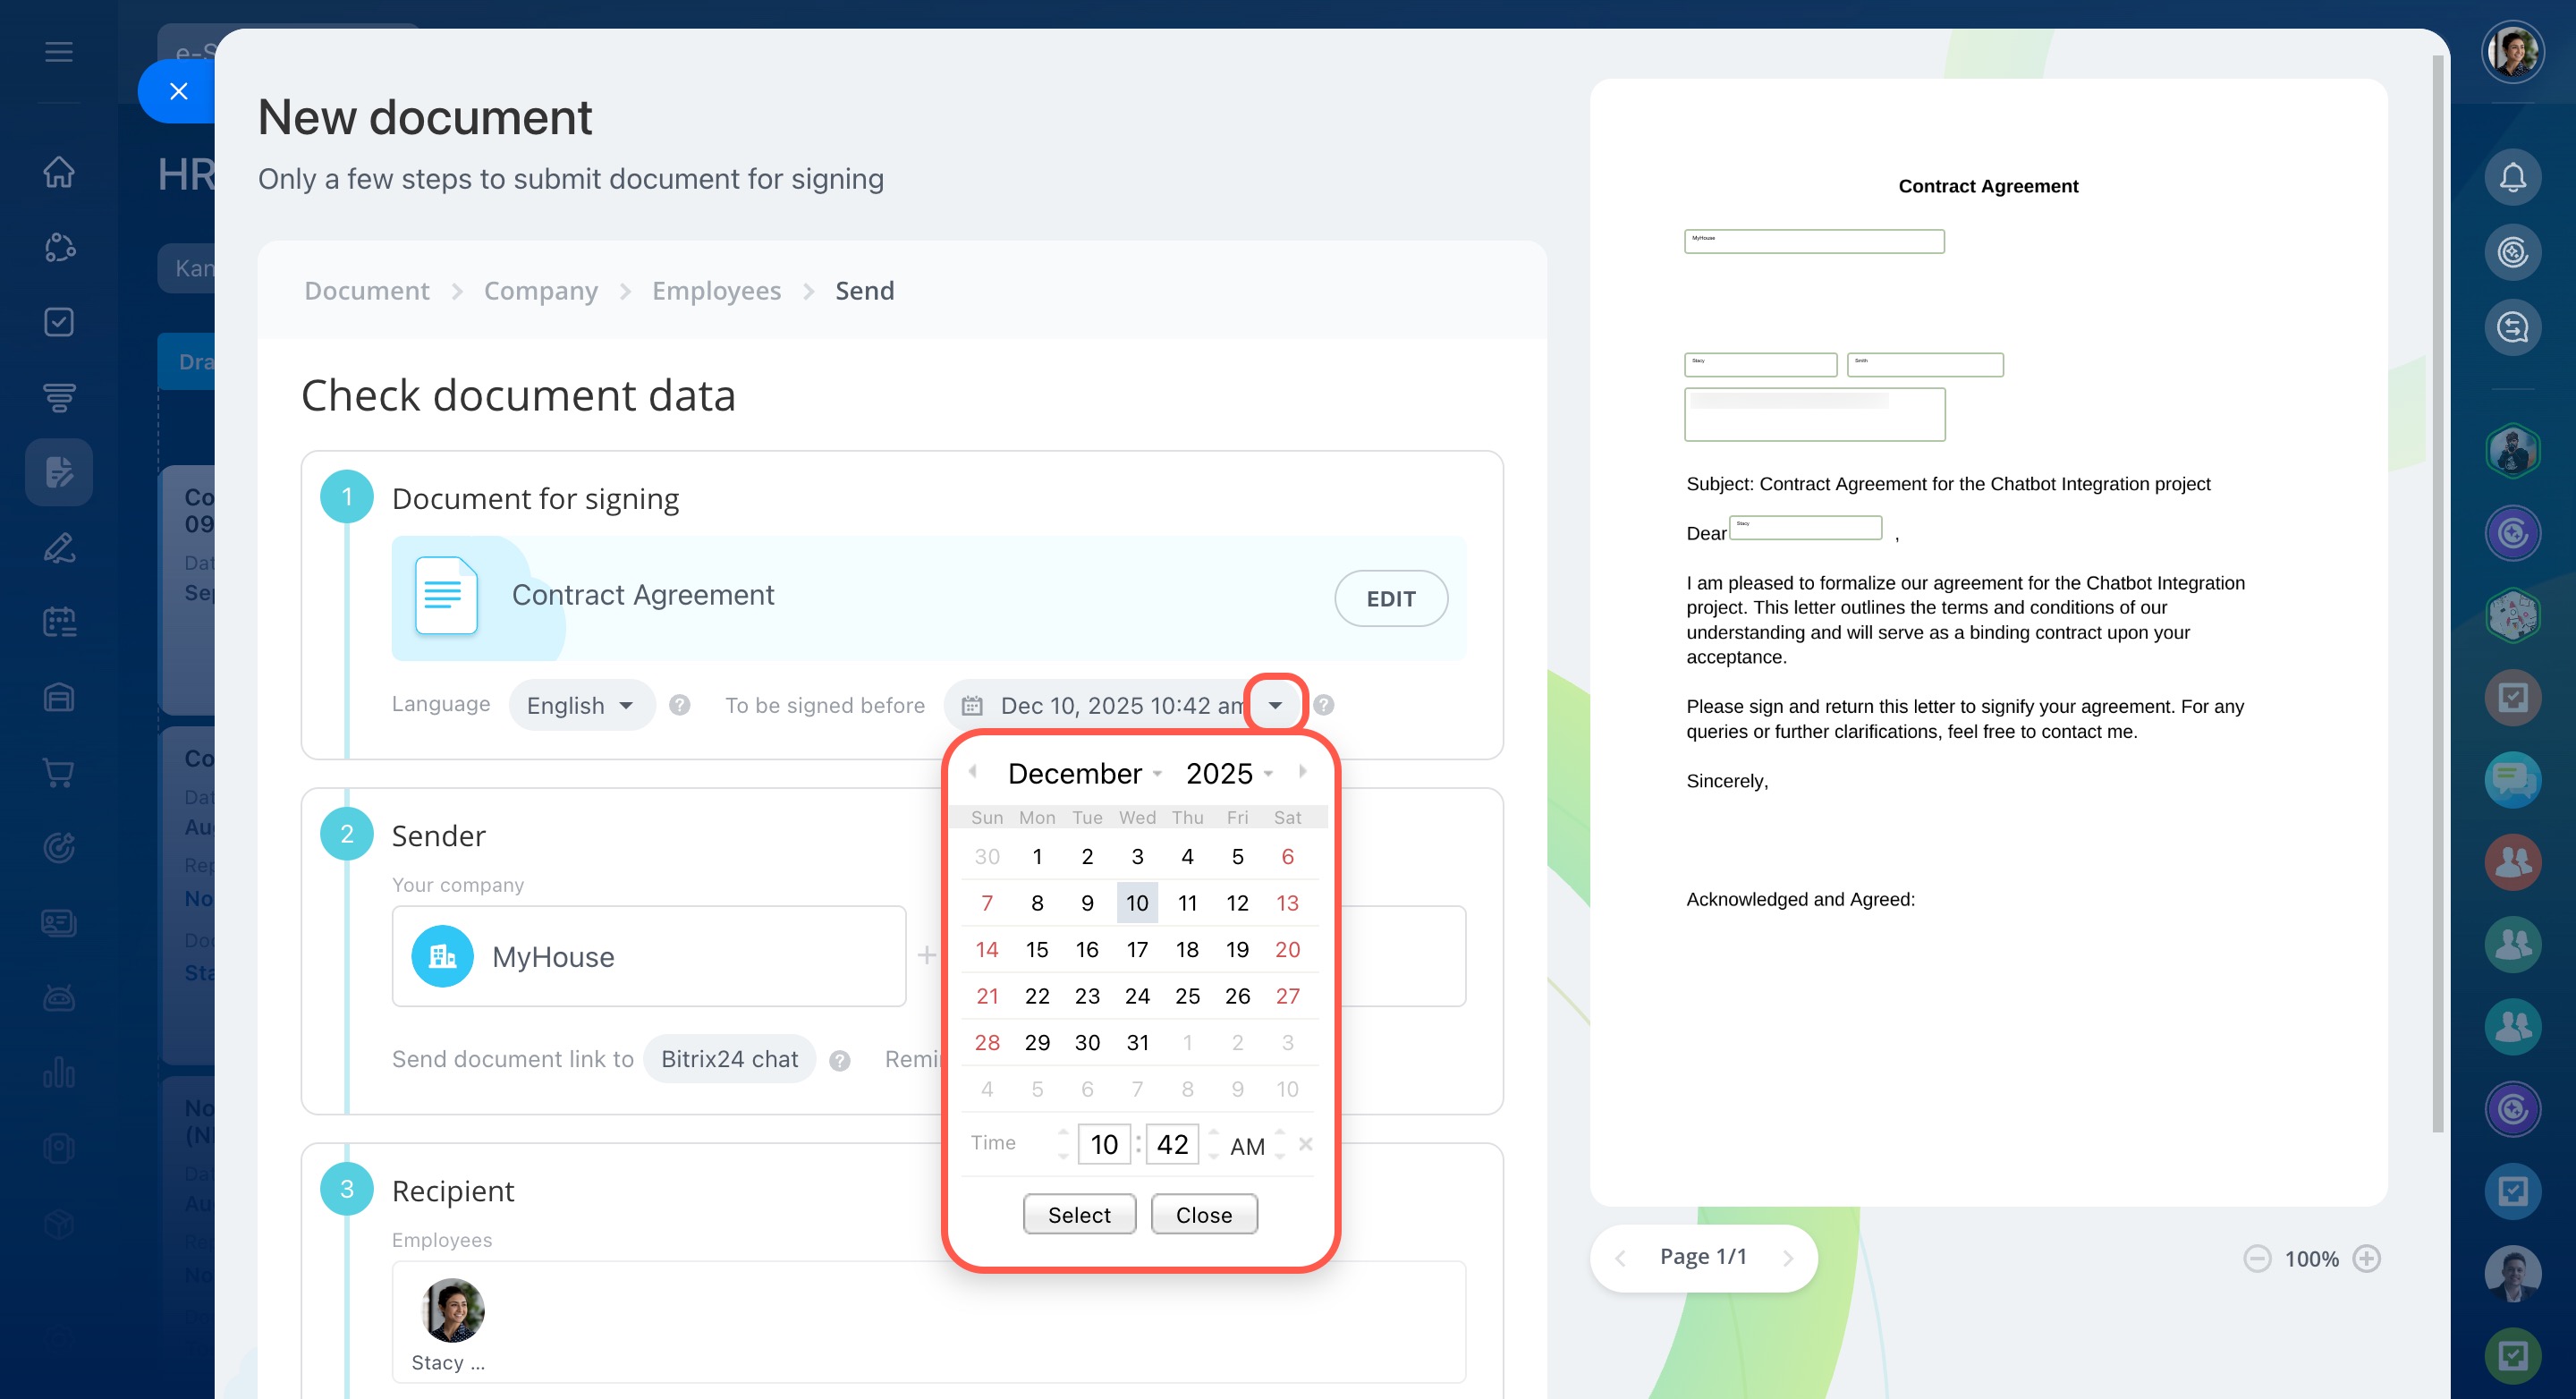This screenshot has width=2576, height=1399.
Task: Click the 100% zoom level text
Action: pos(2311,1259)
